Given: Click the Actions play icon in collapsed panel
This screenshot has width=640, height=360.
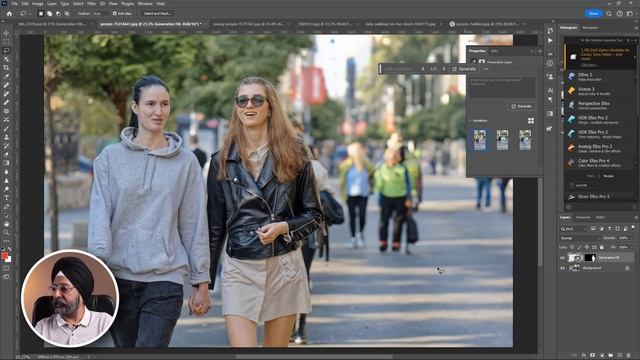Looking at the screenshot, I should (550, 40).
